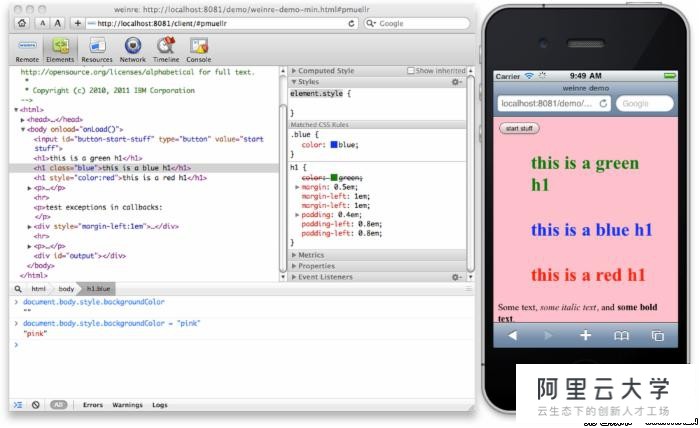Image resolution: width=700 pixels, height=428 pixels.
Task: Filter console by Errors
Action: click(x=93, y=405)
